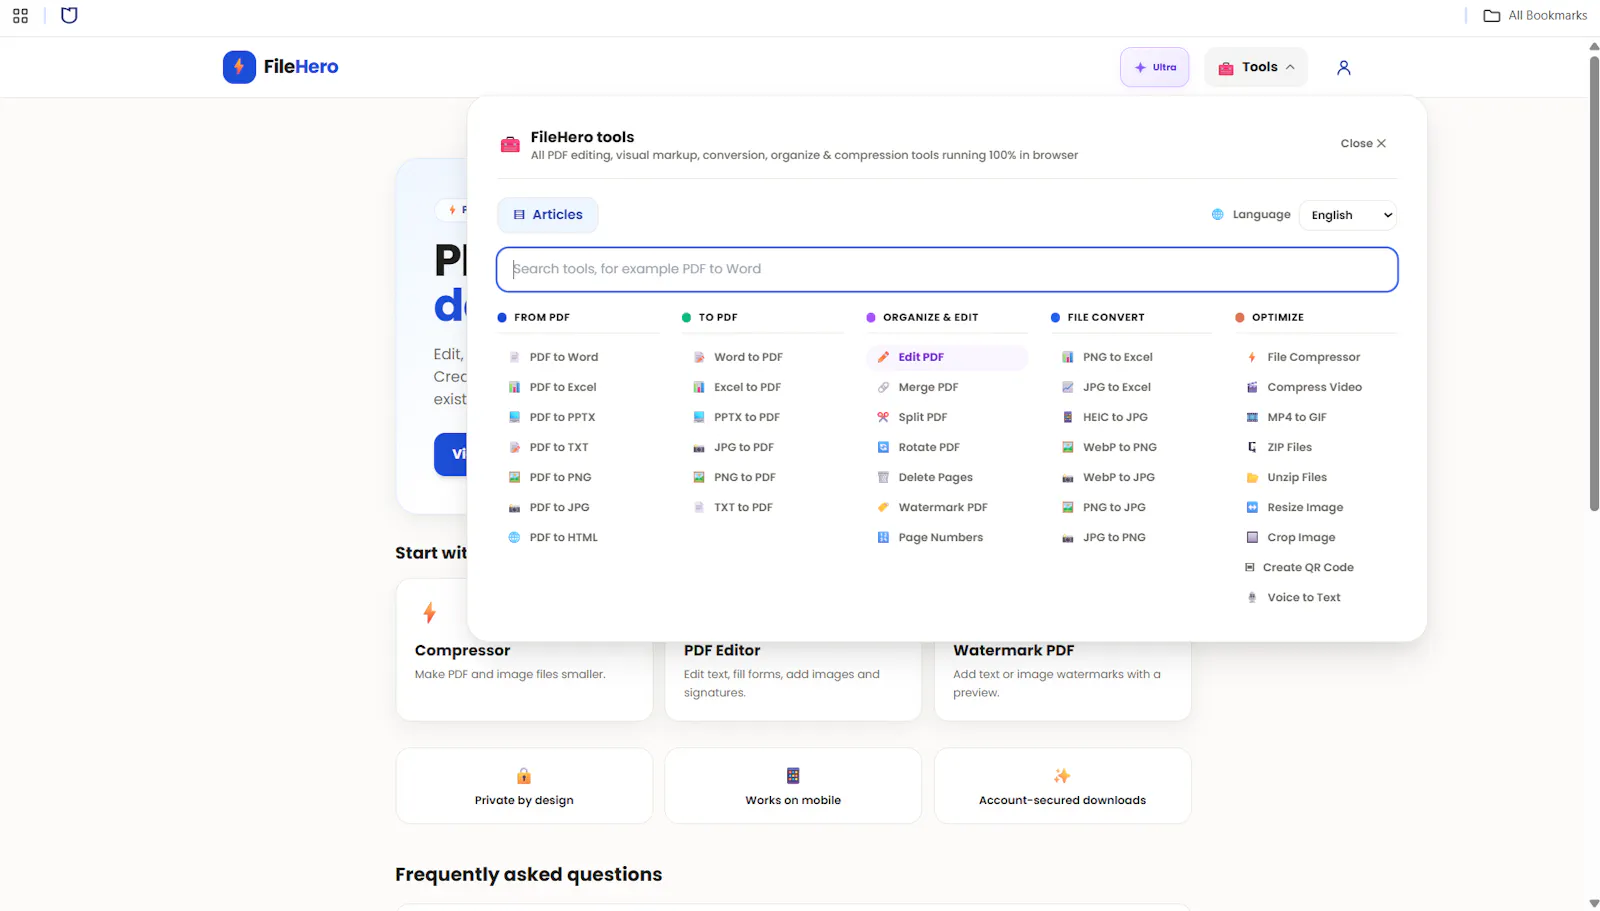Image resolution: width=1600 pixels, height=911 pixels.
Task: Open All Bookmarks folder
Action: (1535, 15)
